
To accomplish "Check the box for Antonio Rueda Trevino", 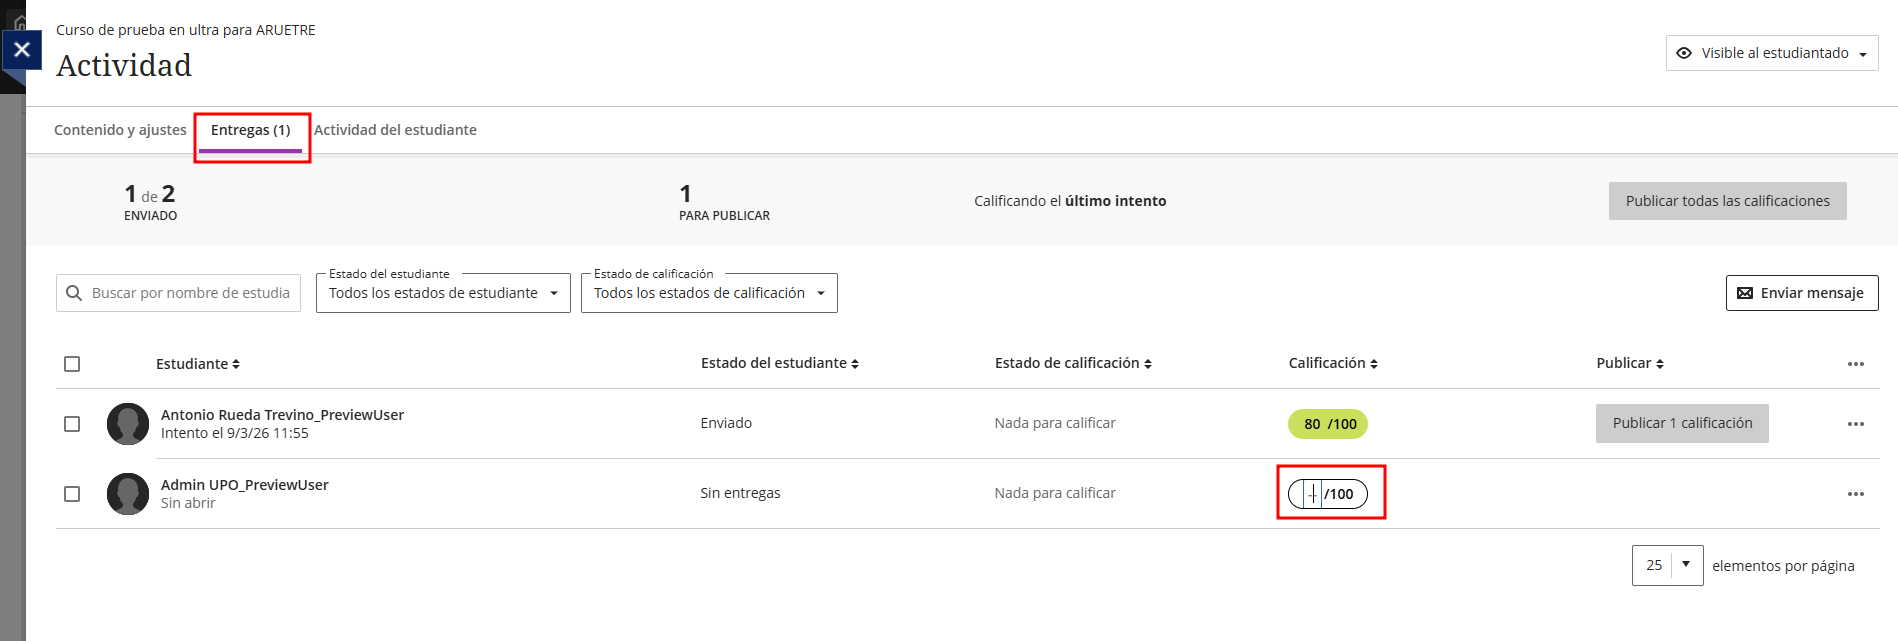I will [x=72, y=424].
